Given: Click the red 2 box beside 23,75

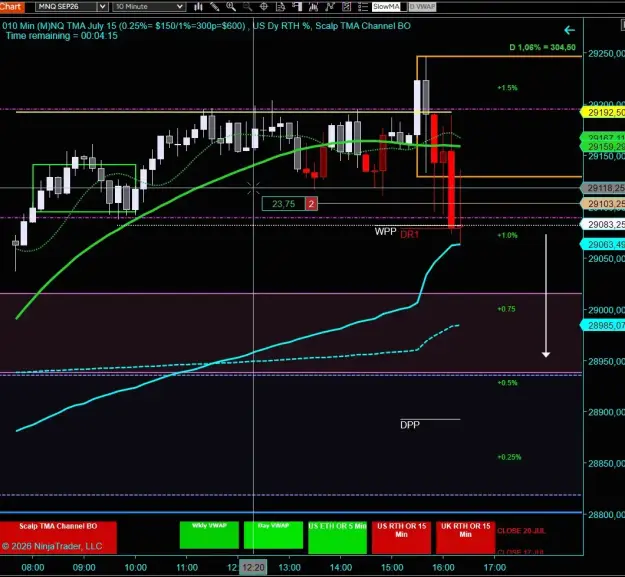Looking at the screenshot, I should [311, 204].
